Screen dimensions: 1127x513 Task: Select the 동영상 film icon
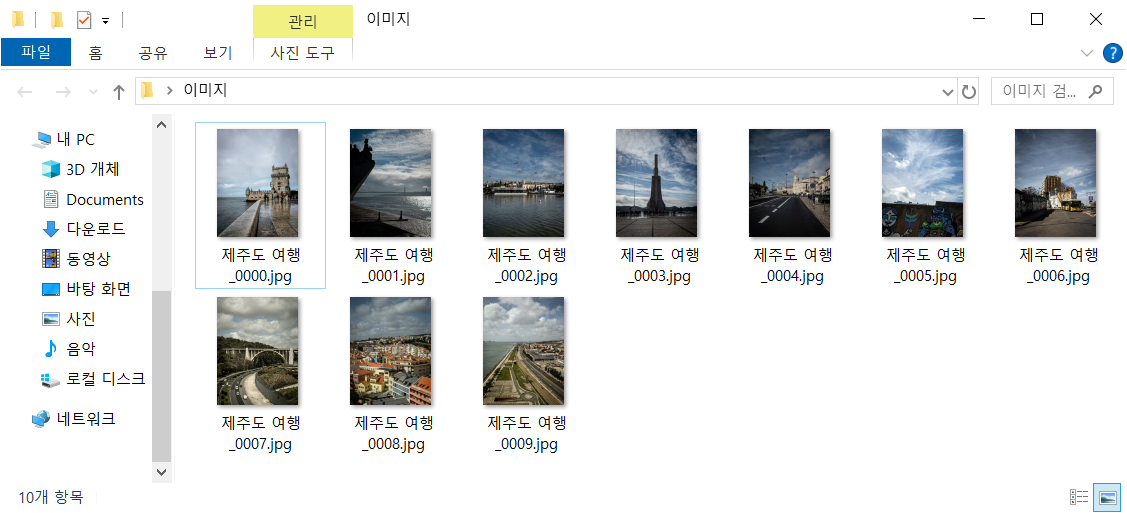pyautogui.click(x=50, y=259)
